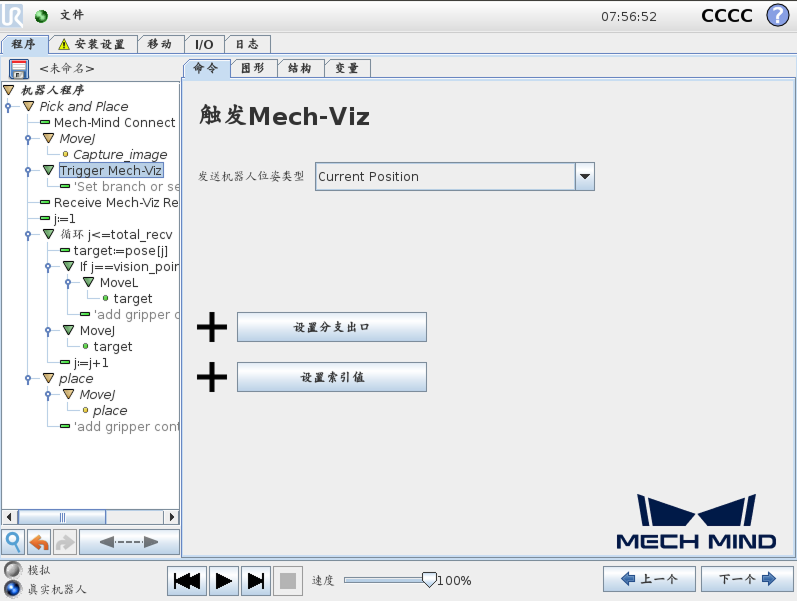Click the 速度 speed slider handle
The height and width of the screenshot is (601, 797).
[429, 580]
